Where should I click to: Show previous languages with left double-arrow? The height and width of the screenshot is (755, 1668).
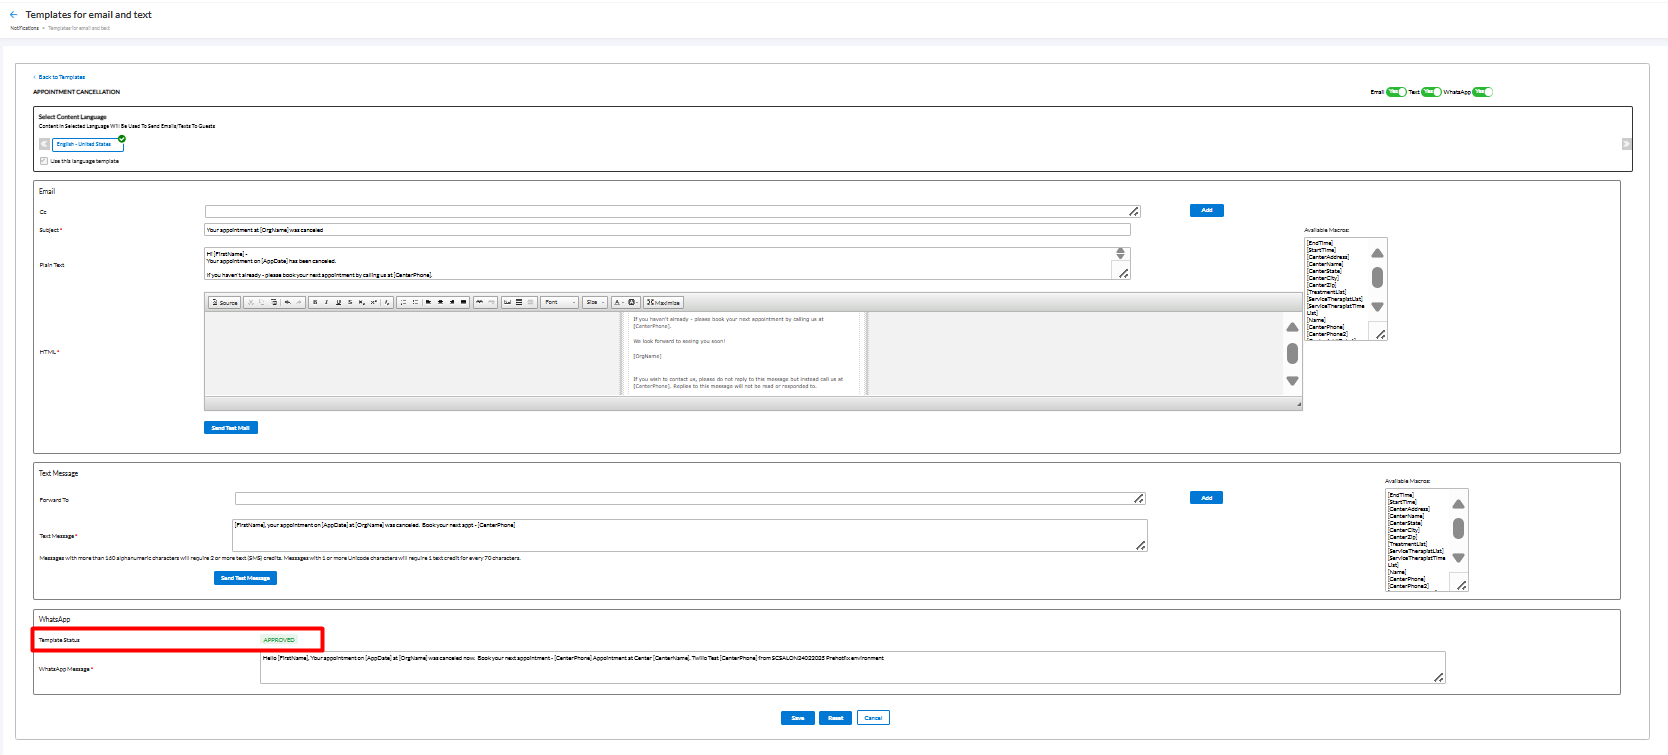tap(44, 144)
